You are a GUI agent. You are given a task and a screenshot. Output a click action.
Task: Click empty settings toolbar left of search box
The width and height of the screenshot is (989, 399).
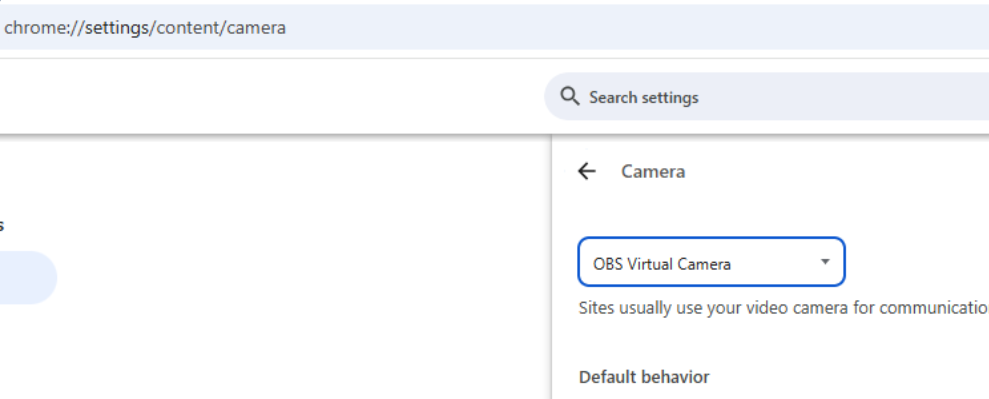click(271, 96)
